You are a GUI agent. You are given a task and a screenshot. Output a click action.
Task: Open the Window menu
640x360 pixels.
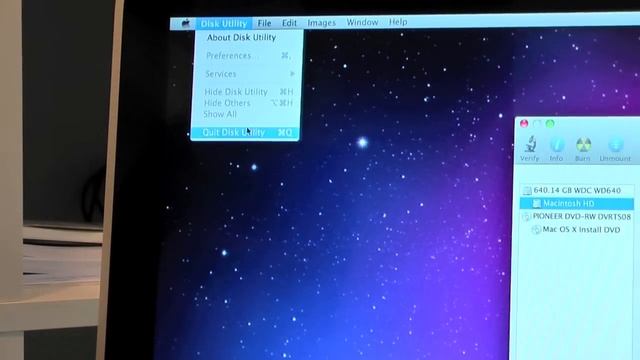coord(362,22)
